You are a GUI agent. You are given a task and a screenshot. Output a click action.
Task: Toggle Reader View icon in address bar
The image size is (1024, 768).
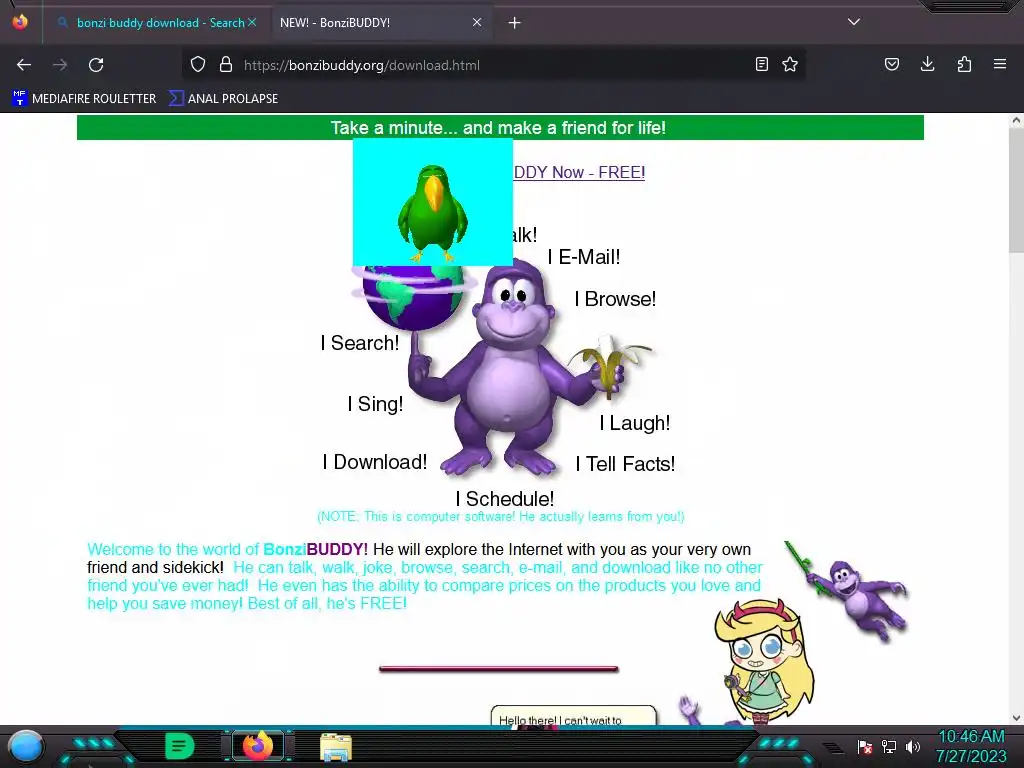coord(761,64)
